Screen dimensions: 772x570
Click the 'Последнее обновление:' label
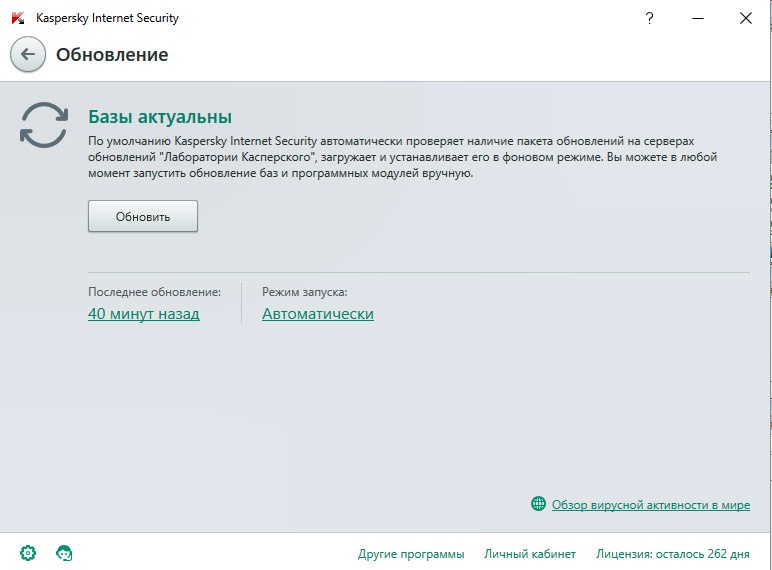click(x=155, y=292)
